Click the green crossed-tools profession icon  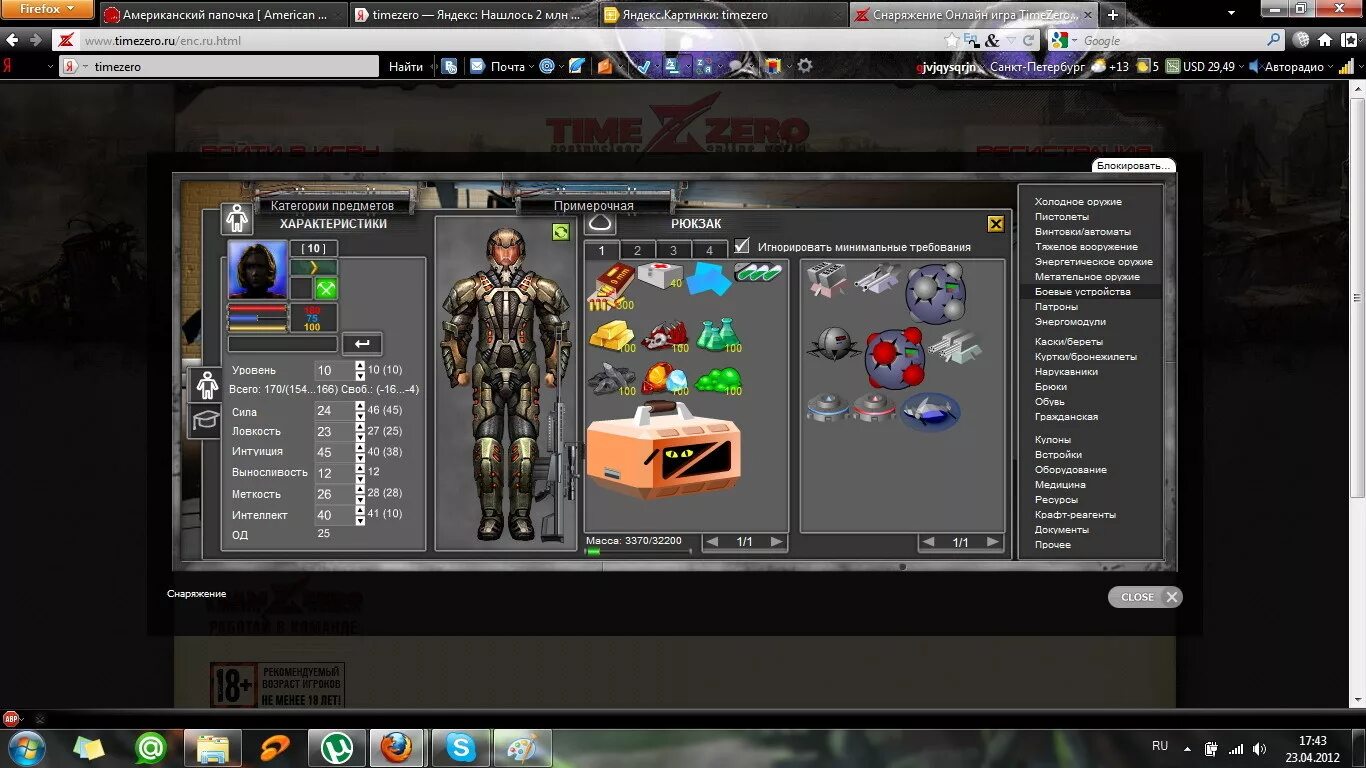[326, 289]
